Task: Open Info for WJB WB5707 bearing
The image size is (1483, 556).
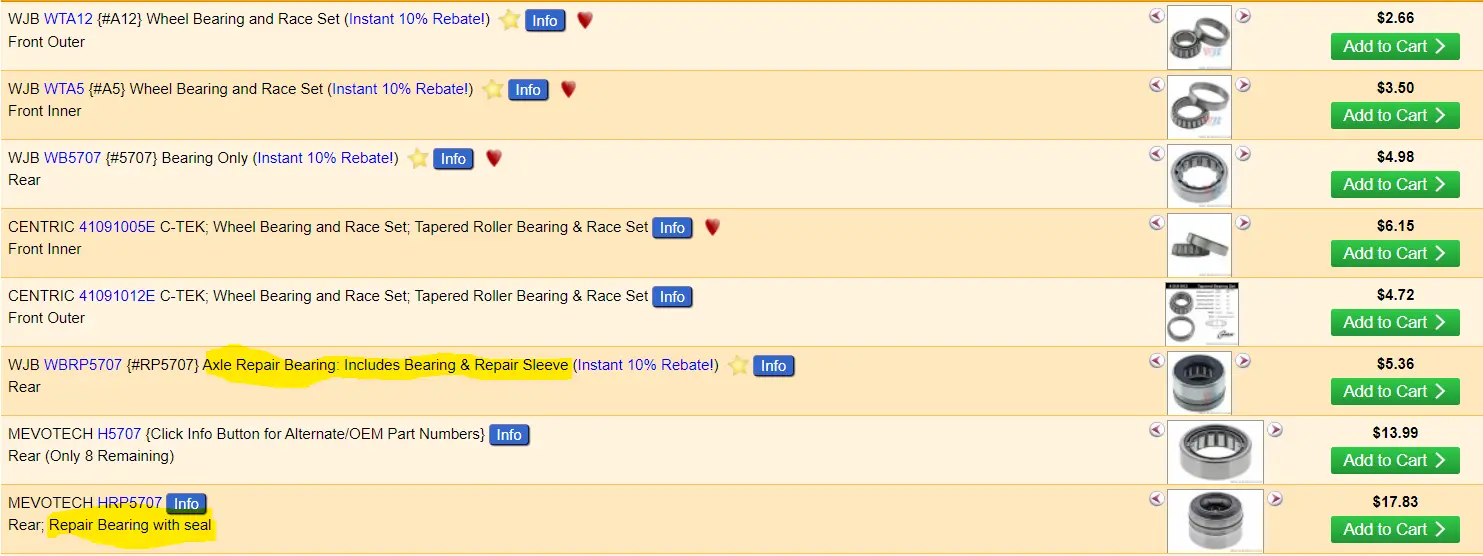Action: pyautogui.click(x=453, y=159)
